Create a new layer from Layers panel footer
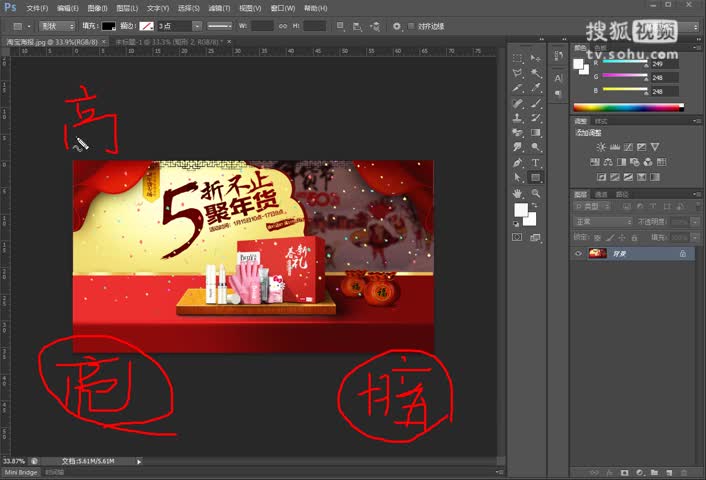The height and width of the screenshot is (480, 706). pyautogui.click(x=669, y=473)
